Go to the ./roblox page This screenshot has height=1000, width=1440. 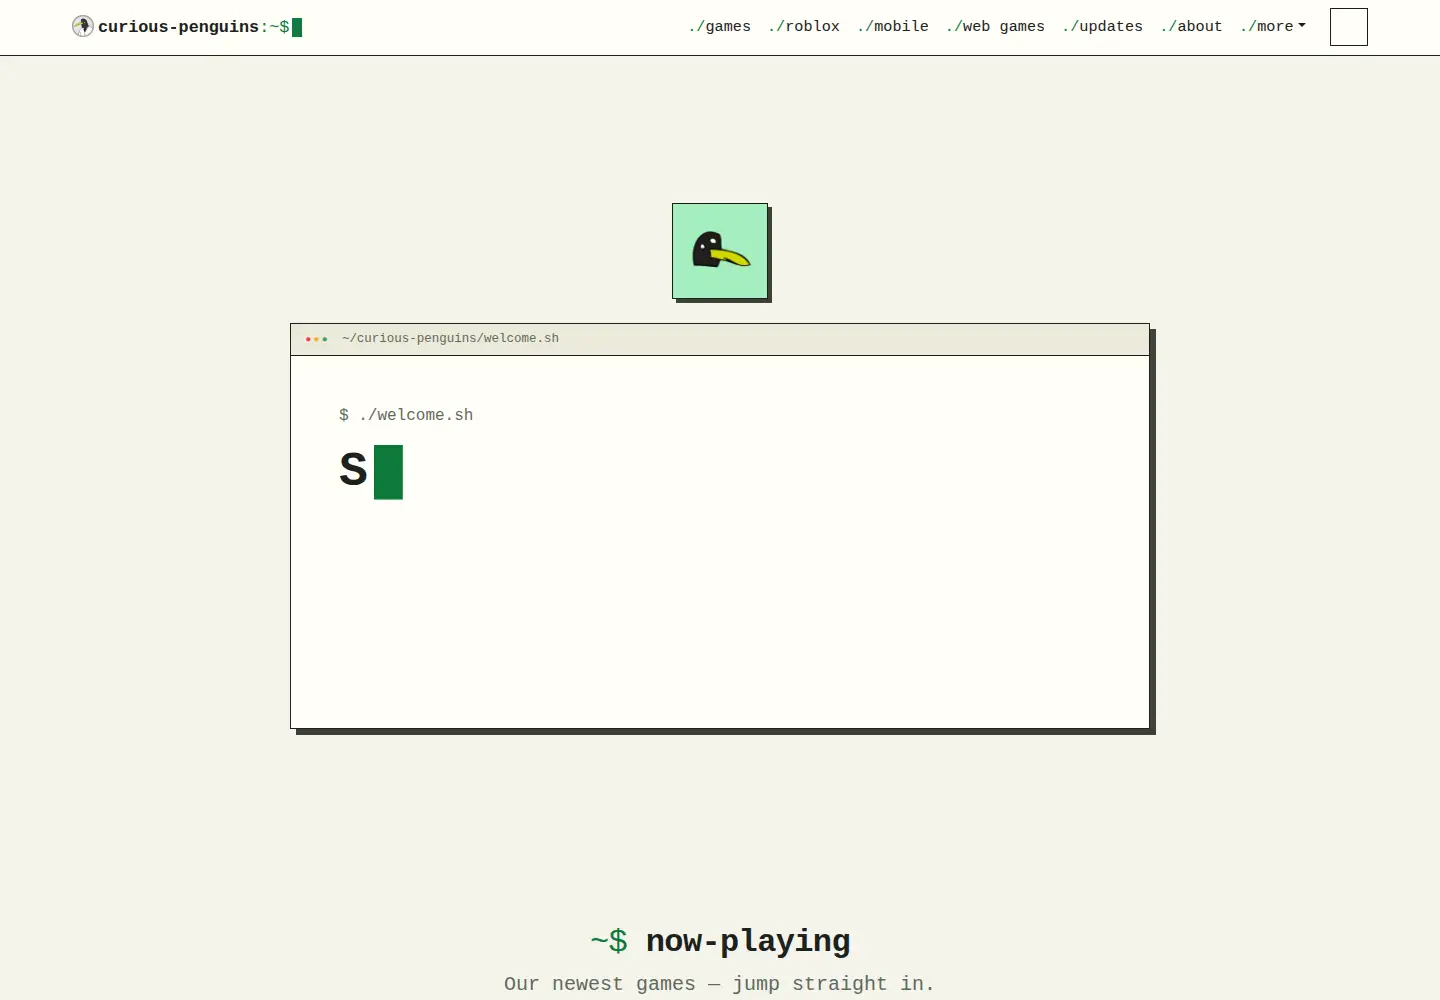(x=804, y=27)
